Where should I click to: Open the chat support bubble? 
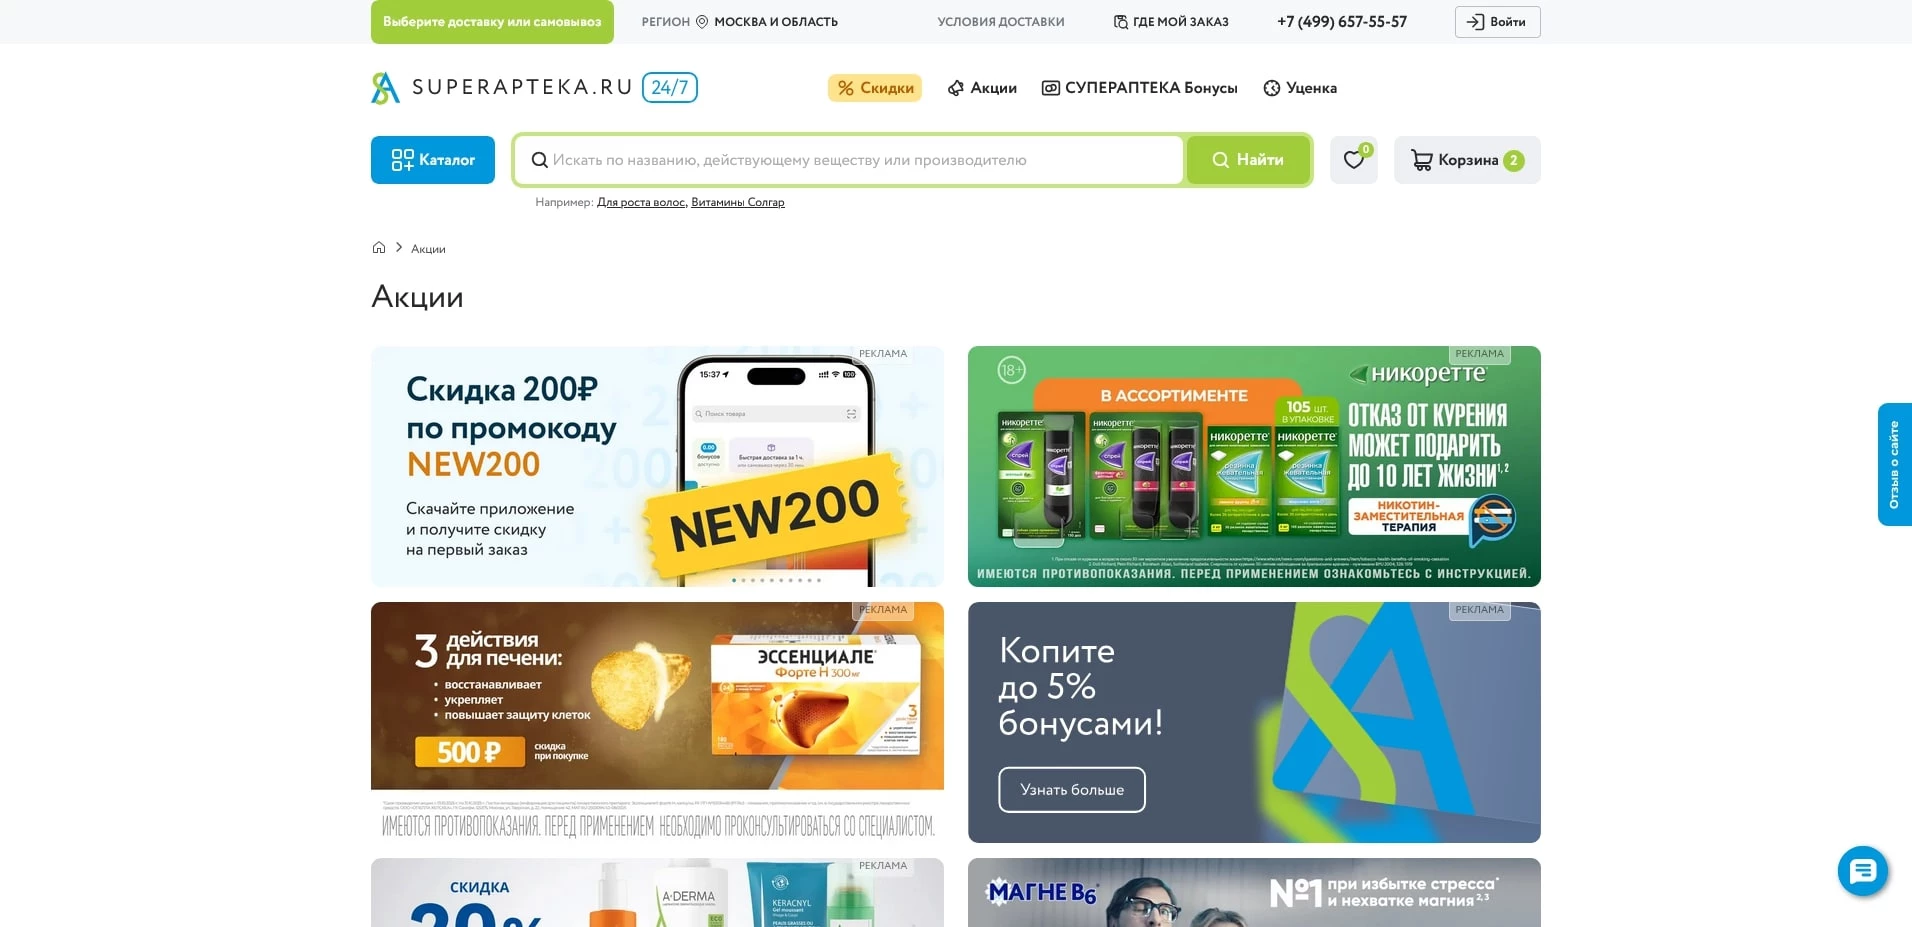(x=1862, y=871)
